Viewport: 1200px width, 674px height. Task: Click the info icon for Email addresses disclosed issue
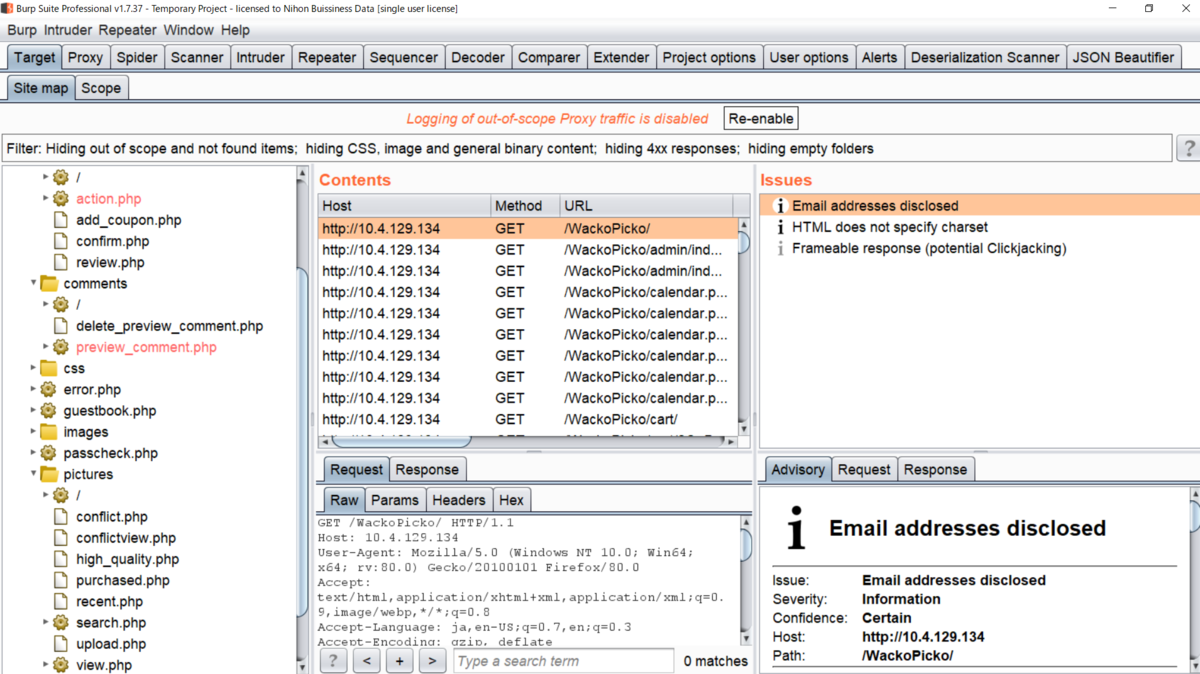click(x=780, y=206)
